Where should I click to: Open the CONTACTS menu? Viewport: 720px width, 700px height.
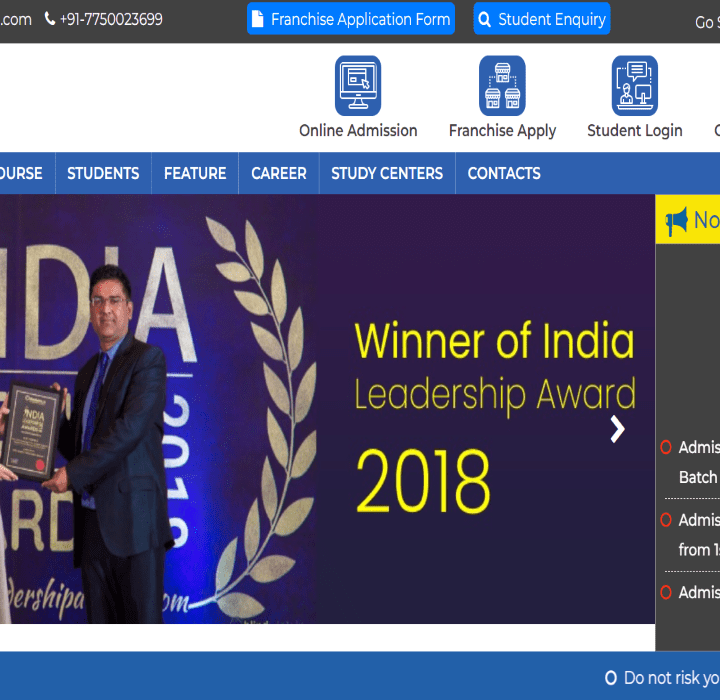pyautogui.click(x=504, y=173)
